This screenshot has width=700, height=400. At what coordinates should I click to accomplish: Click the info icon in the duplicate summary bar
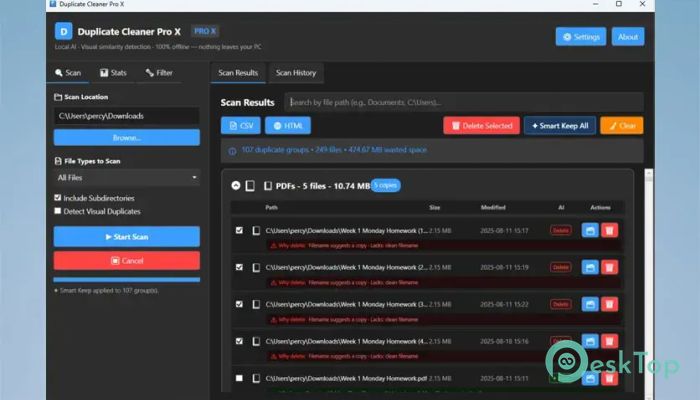232,151
